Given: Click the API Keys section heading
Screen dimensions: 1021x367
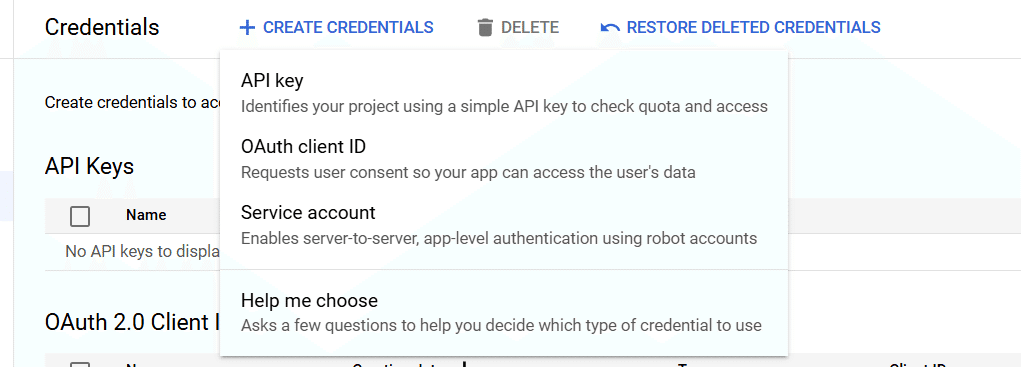Looking at the screenshot, I should tap(89, 167).
